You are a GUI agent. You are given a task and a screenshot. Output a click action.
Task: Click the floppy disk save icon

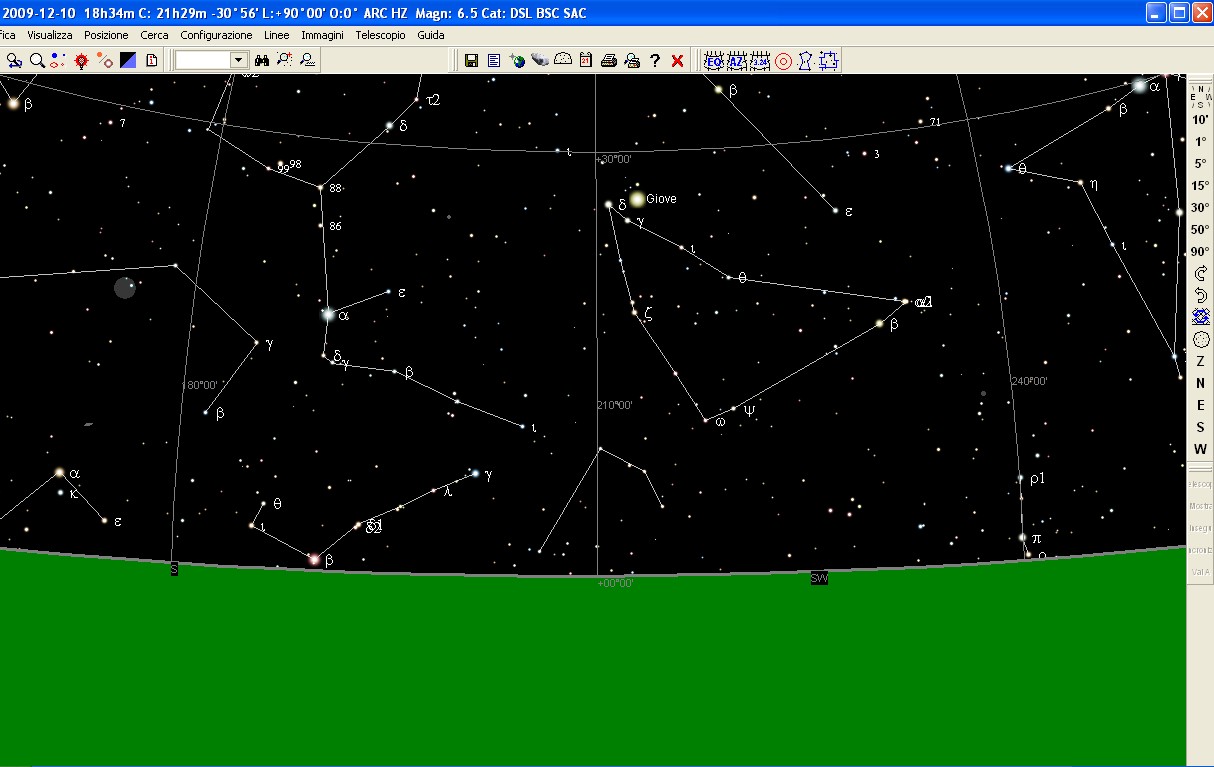click(x=471, y=61)
